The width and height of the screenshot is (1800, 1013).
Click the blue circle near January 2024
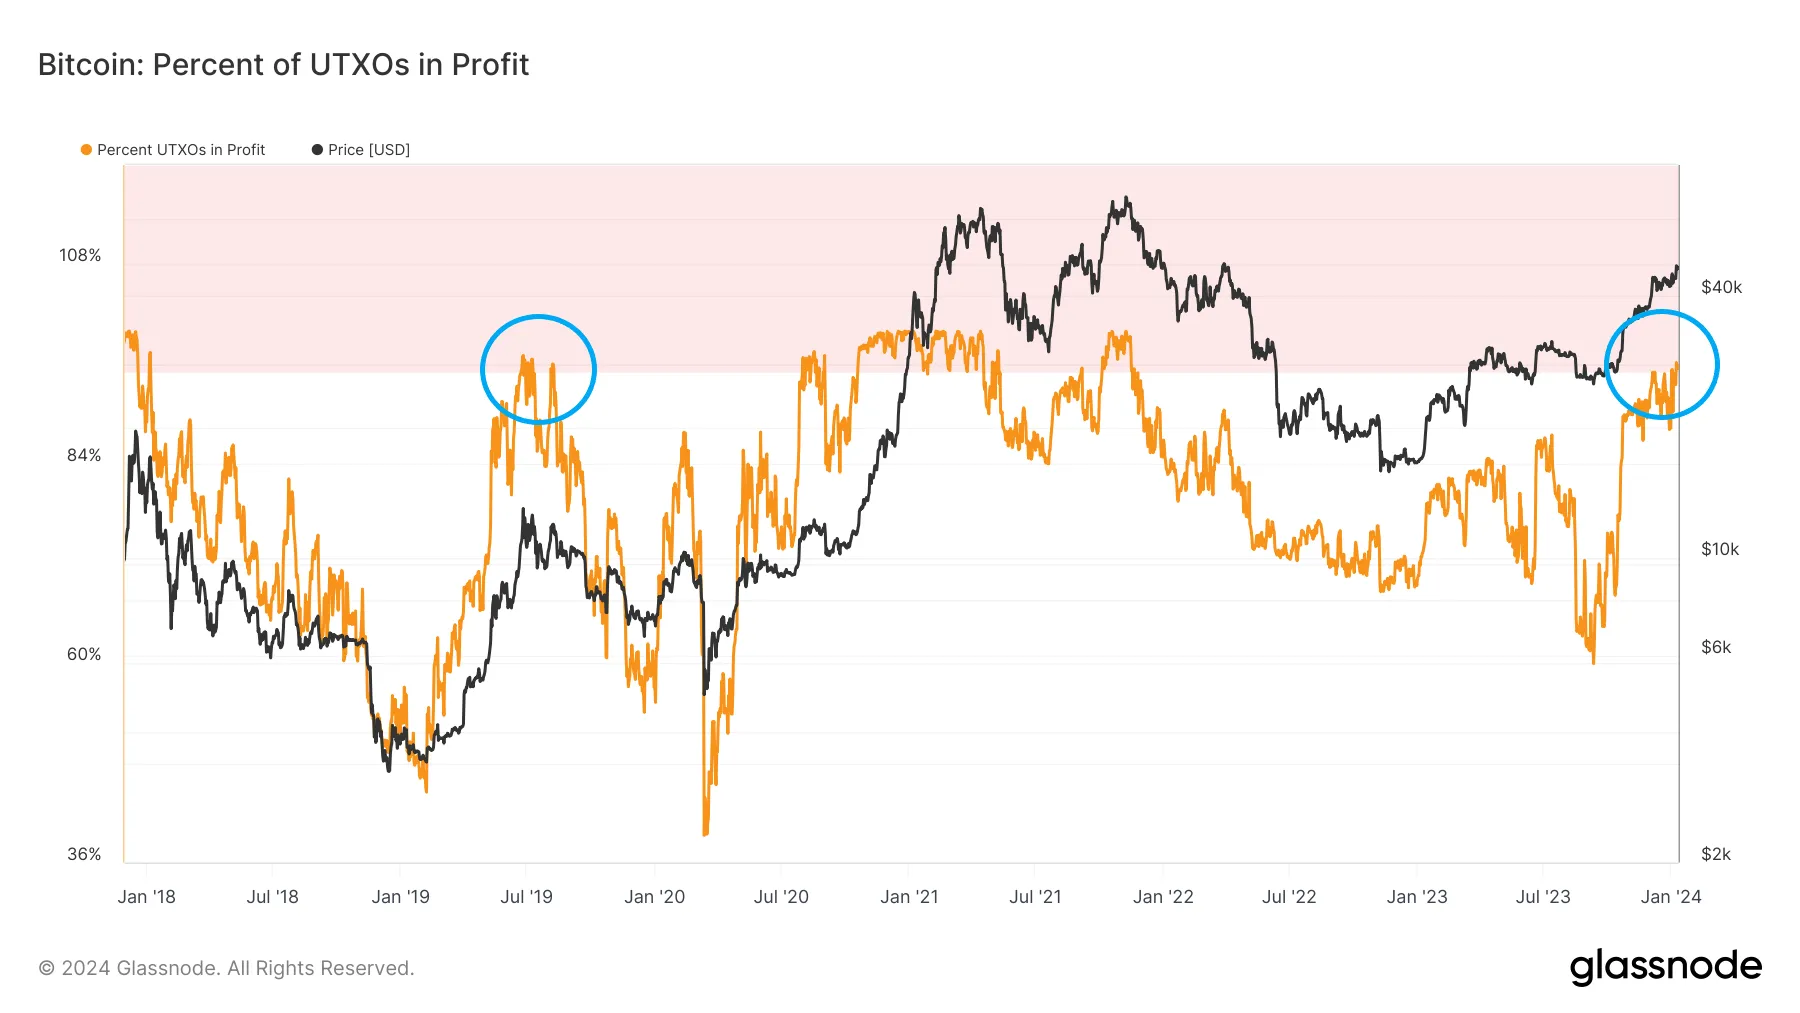1662,364
